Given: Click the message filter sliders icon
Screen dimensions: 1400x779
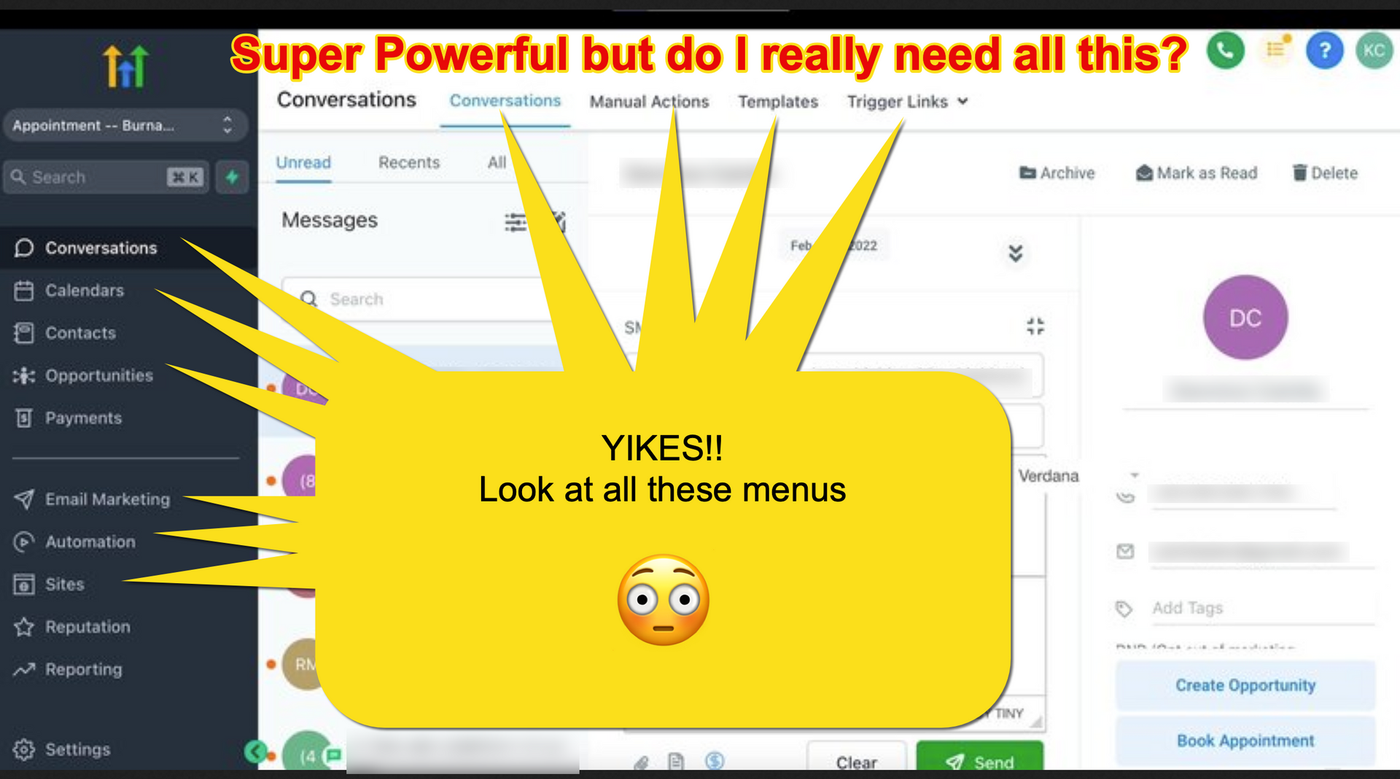Looking at the screenshot, I should [516, 222].
